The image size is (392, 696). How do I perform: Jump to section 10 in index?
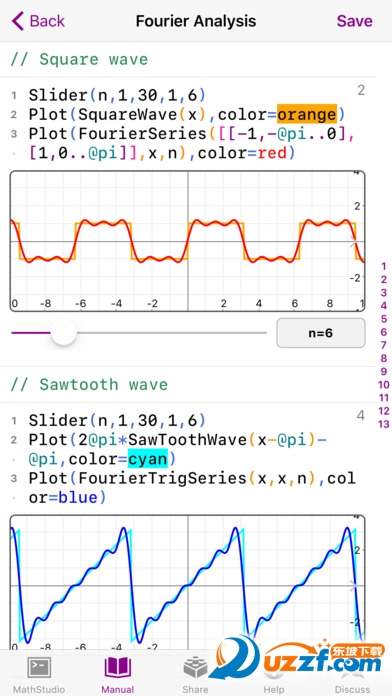click(384, 385)
